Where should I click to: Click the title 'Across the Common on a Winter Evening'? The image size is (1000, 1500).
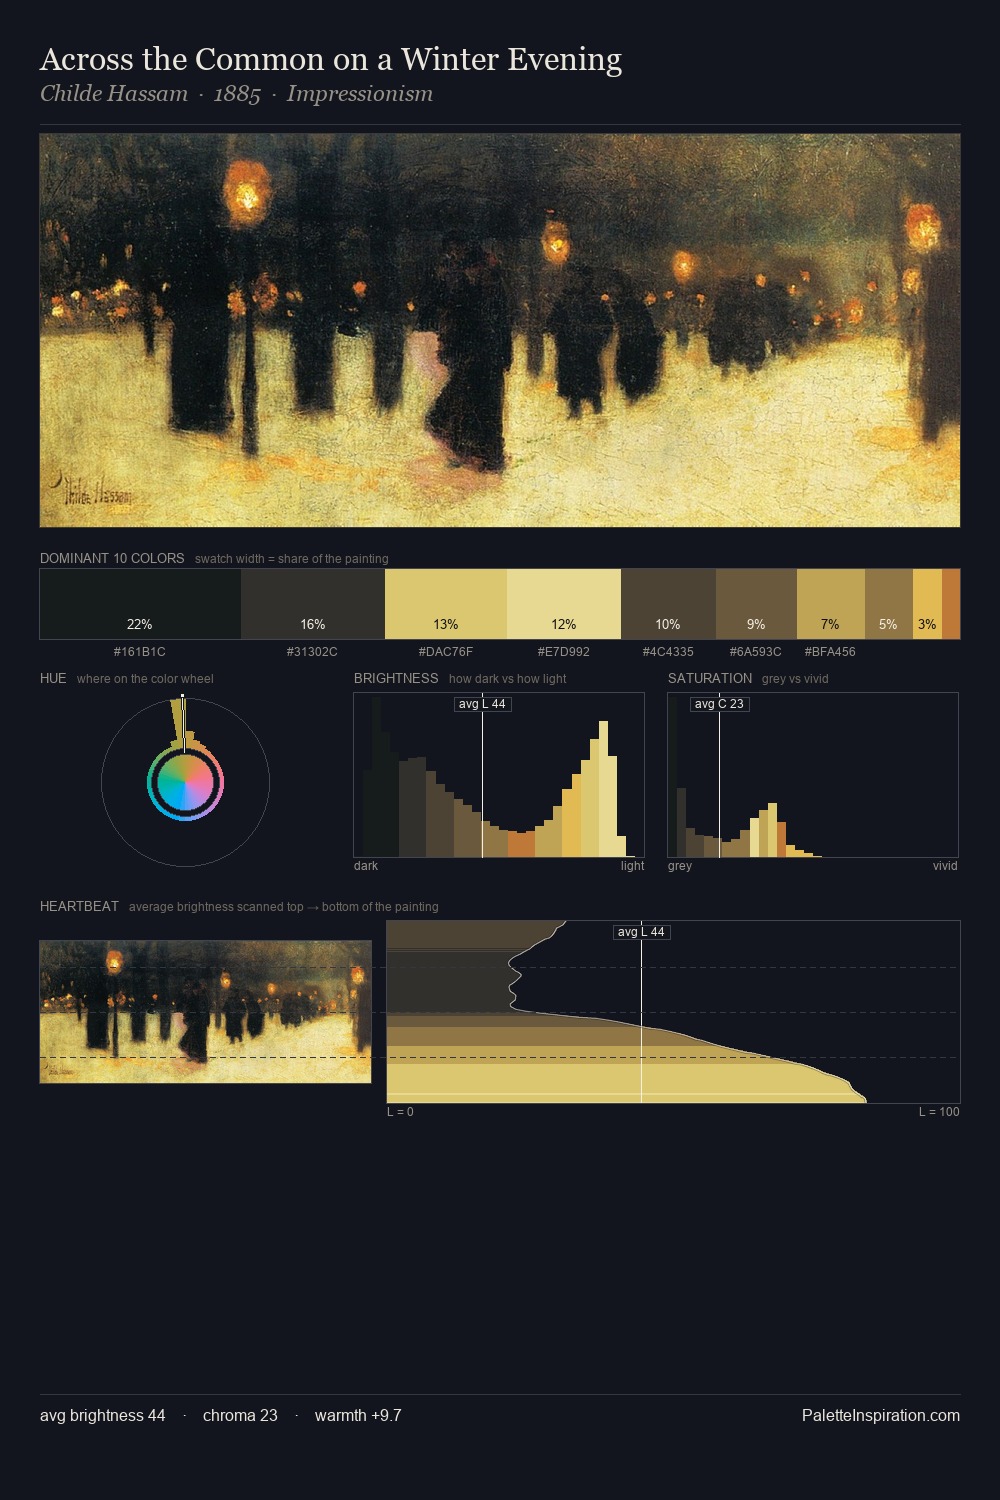[330, 60]
